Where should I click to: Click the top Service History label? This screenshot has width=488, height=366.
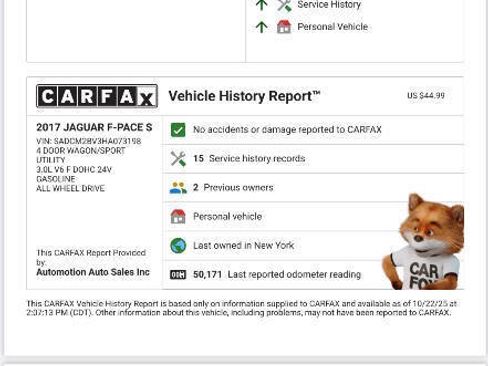click(x=329, y=5)
